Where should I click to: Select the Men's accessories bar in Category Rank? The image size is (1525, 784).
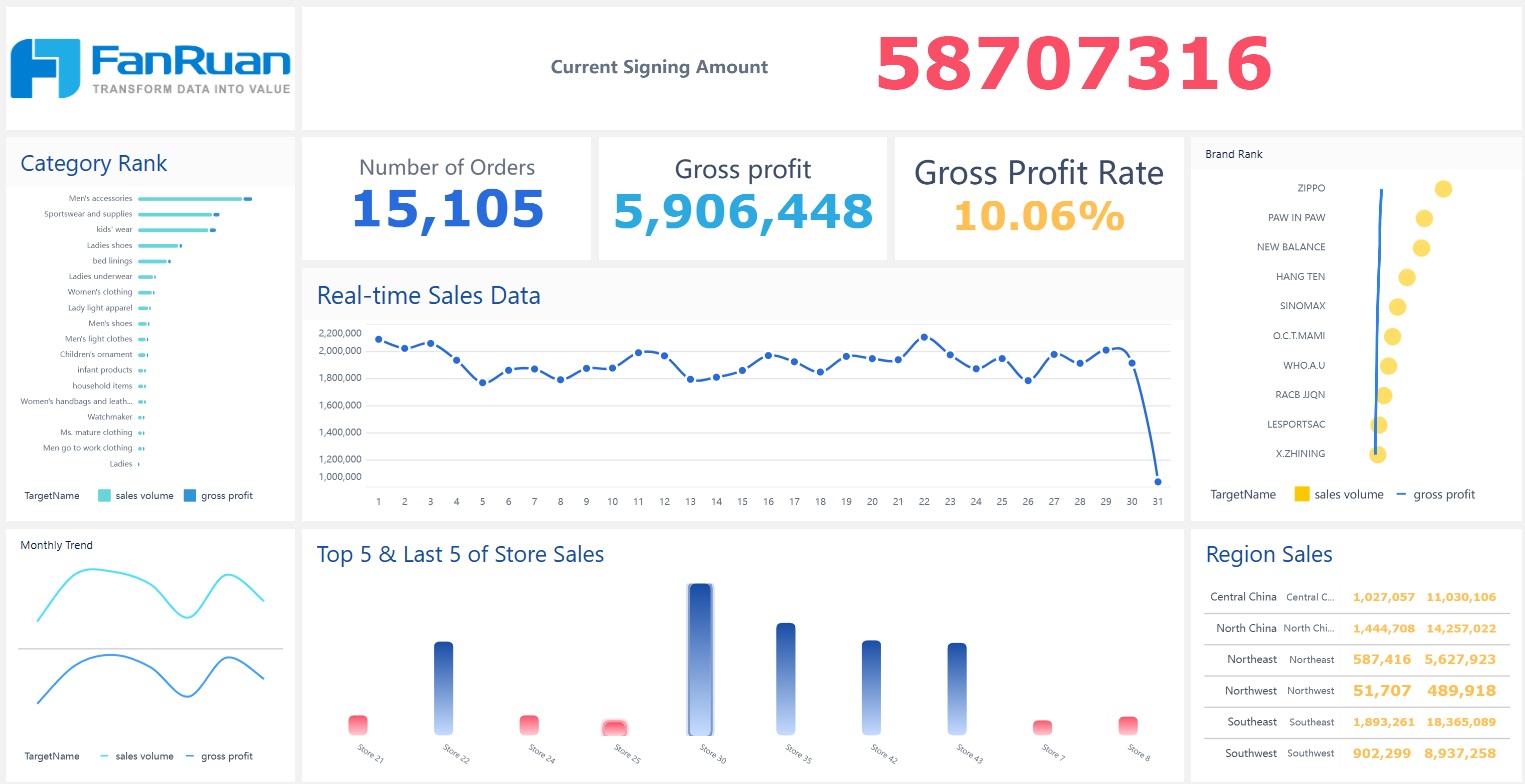[x=190, y=199]
